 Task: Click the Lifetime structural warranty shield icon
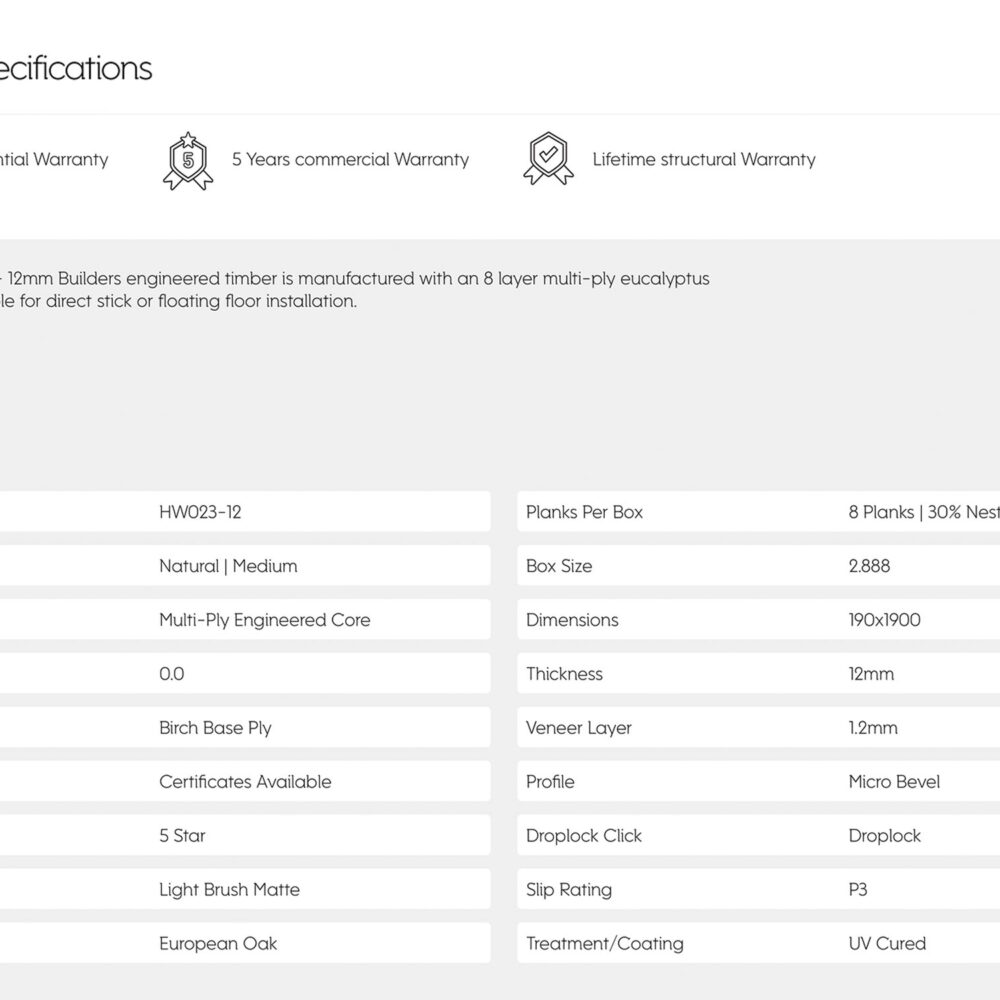(548, 159)
